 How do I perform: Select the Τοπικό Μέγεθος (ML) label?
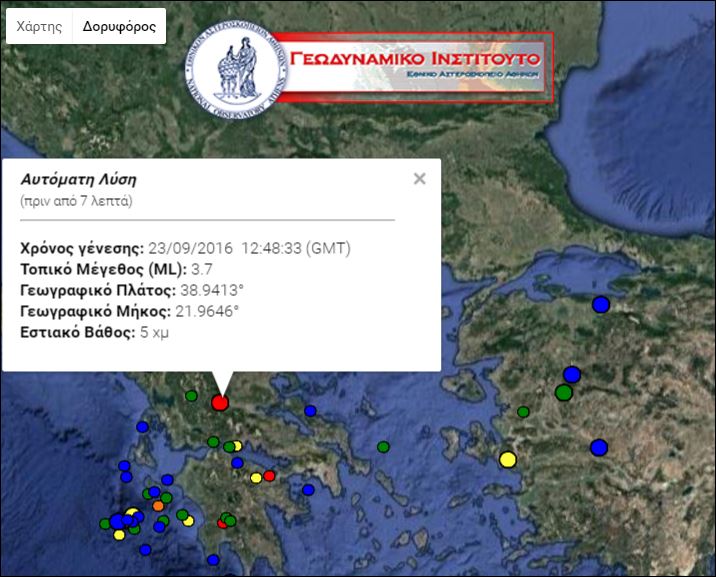pyautogui.click(x=104, y=269)
